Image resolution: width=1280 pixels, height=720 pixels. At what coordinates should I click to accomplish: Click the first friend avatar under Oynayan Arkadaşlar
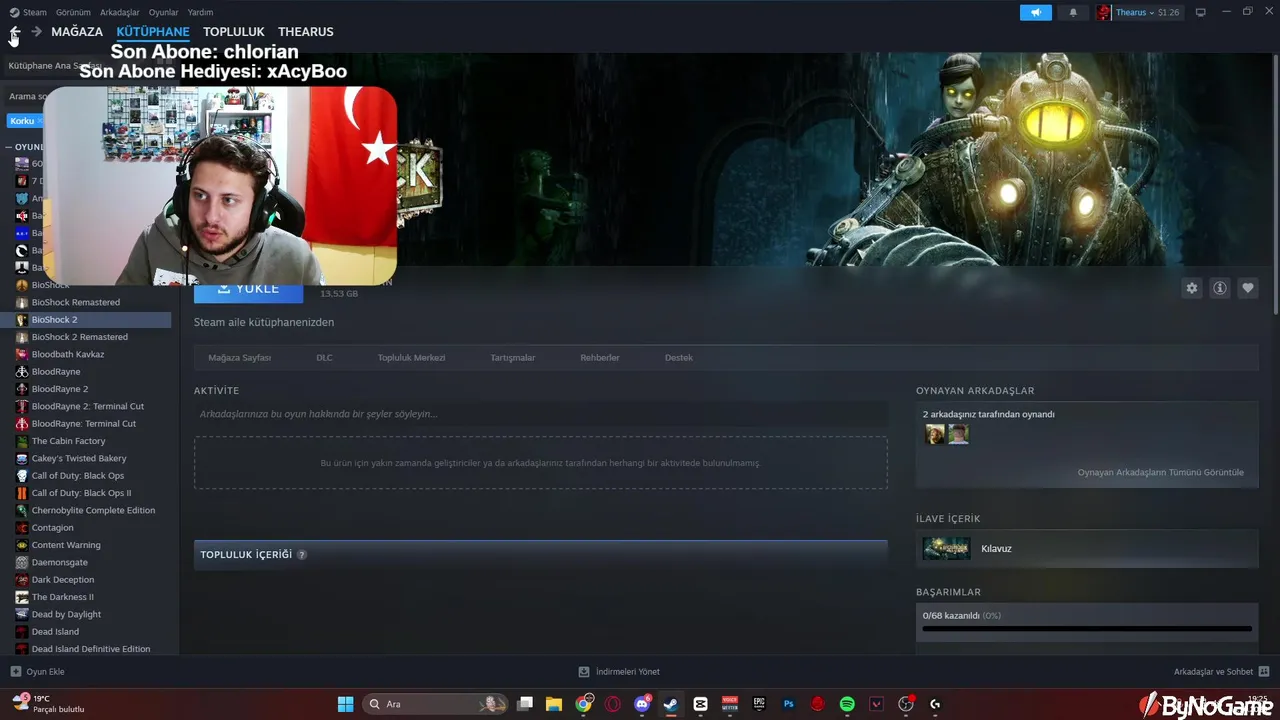click(x=935, y=434)
